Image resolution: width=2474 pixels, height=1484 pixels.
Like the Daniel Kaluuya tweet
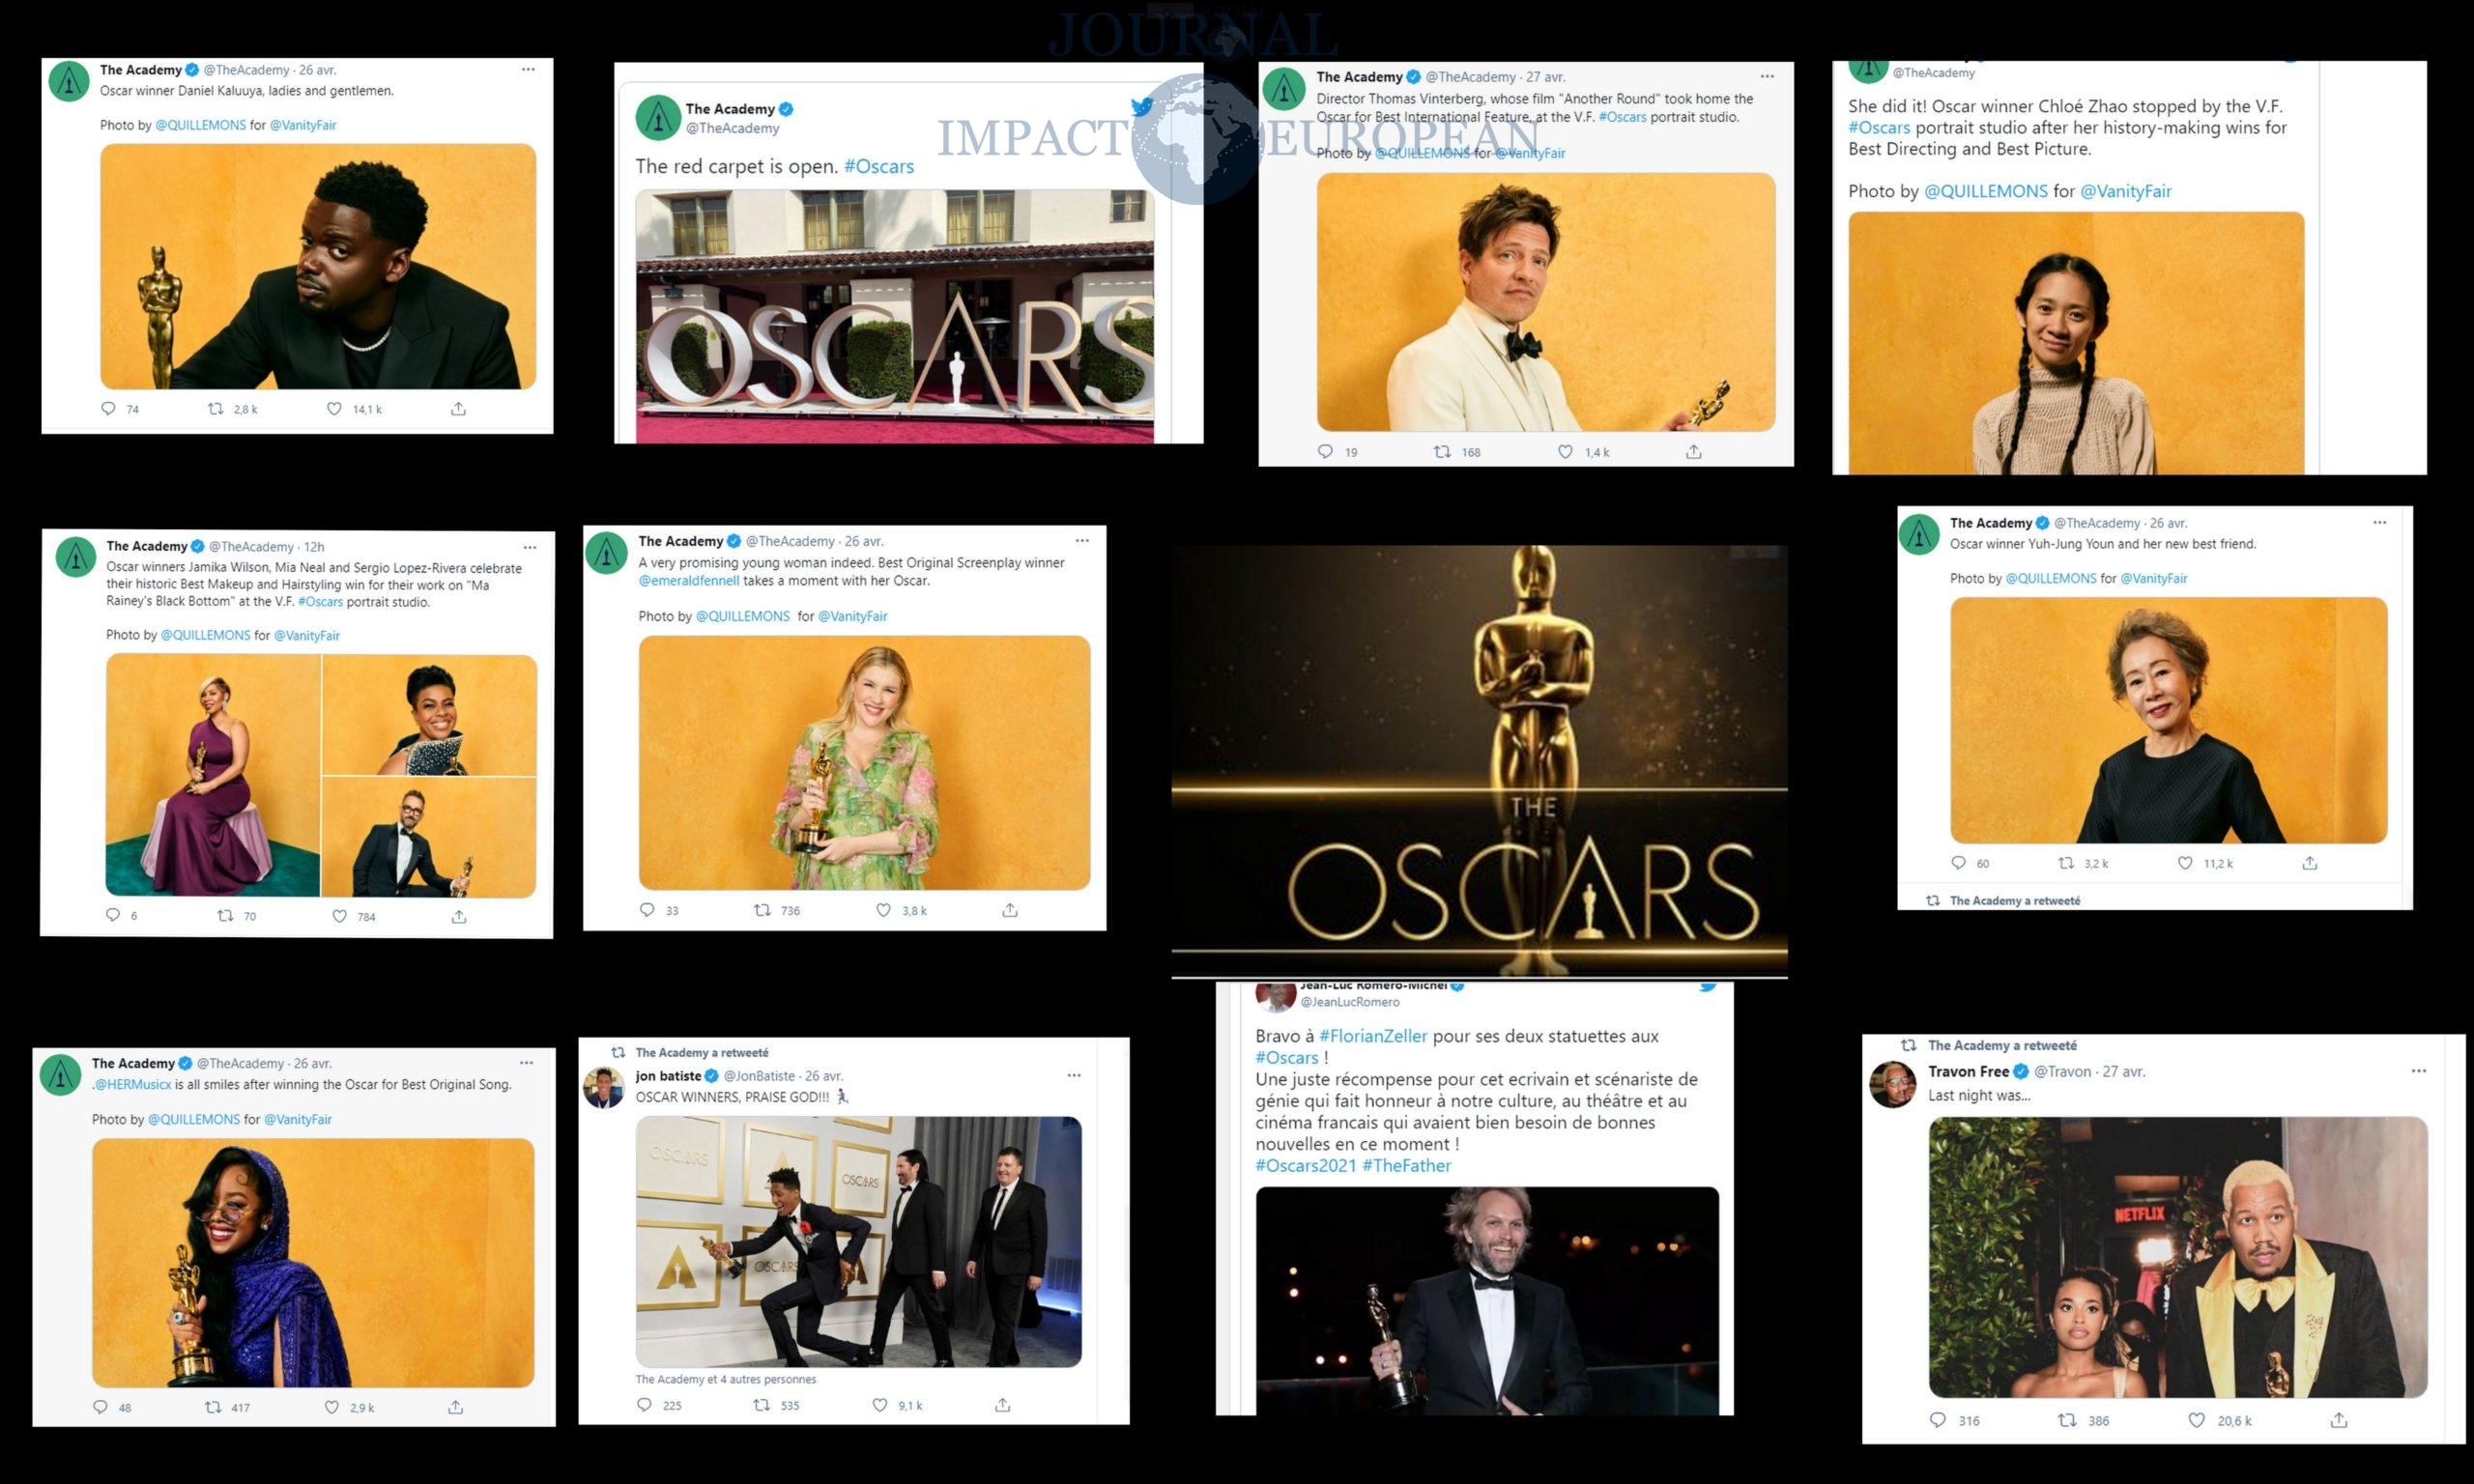[x=334, y=408]
